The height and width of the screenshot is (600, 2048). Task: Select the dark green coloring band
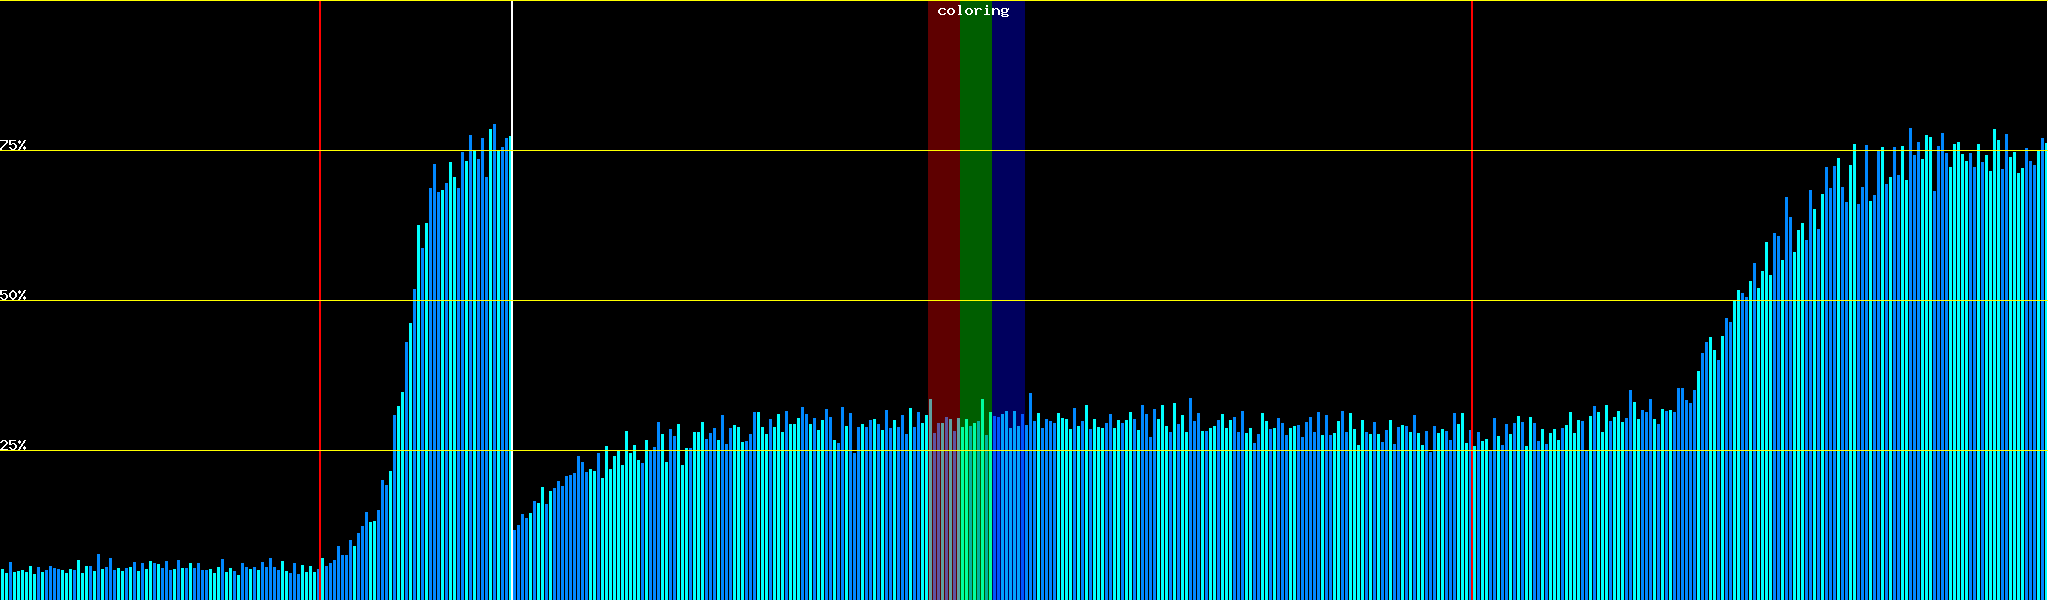point(975,200)
